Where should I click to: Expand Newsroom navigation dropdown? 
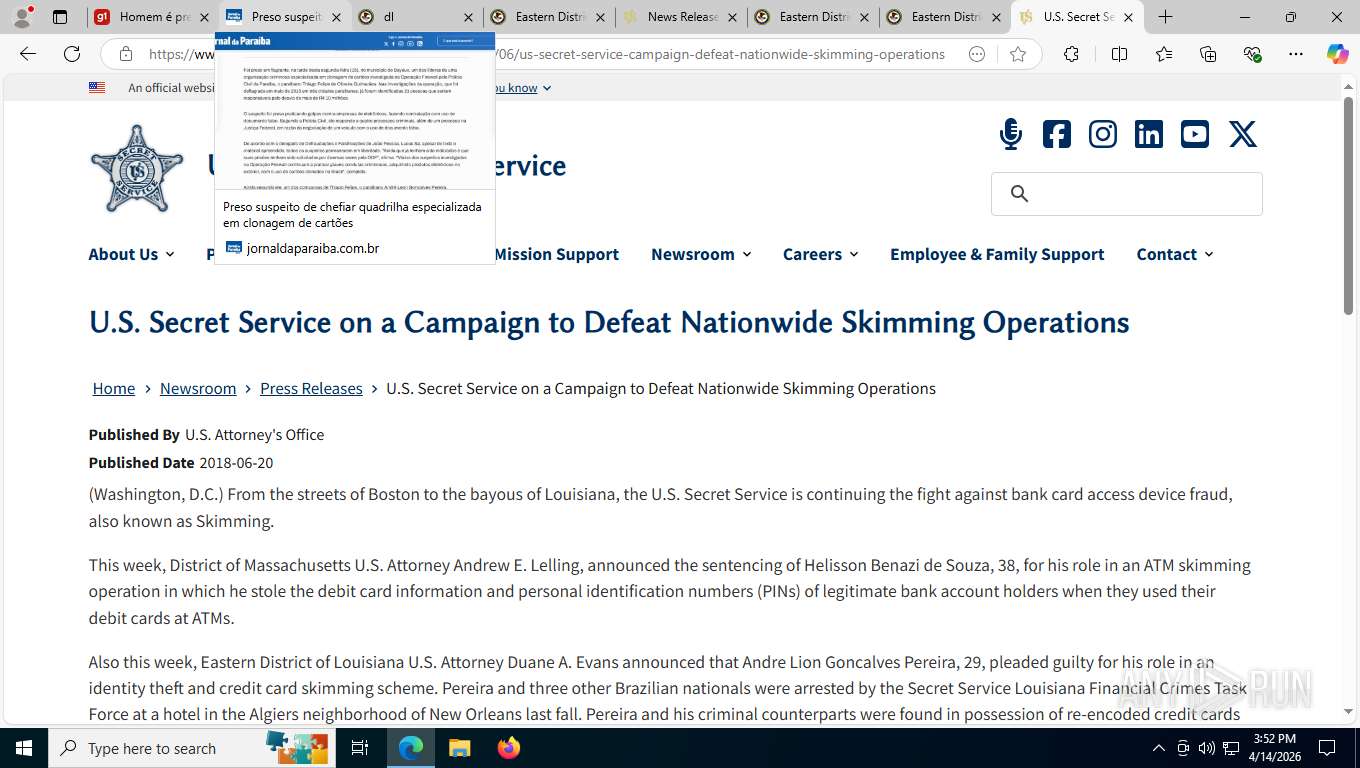(x=701, y=254)
